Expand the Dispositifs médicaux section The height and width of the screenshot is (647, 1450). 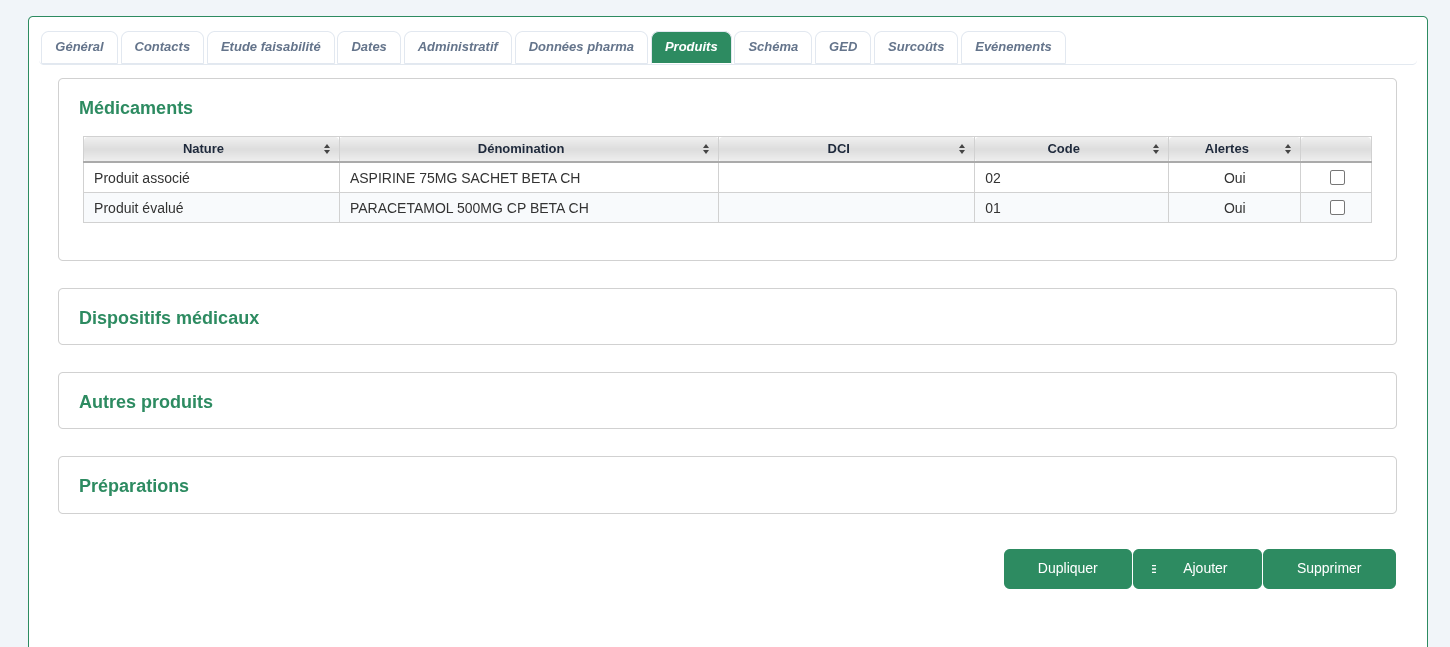pos(169,318)
